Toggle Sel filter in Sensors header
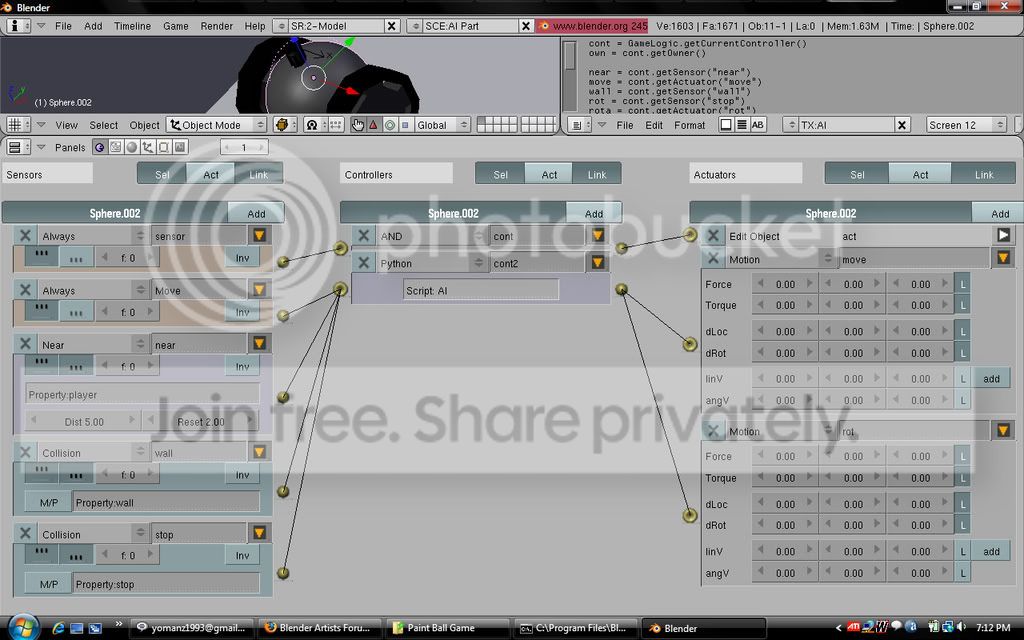The image size is (1024, 640). tap(162, 174)
